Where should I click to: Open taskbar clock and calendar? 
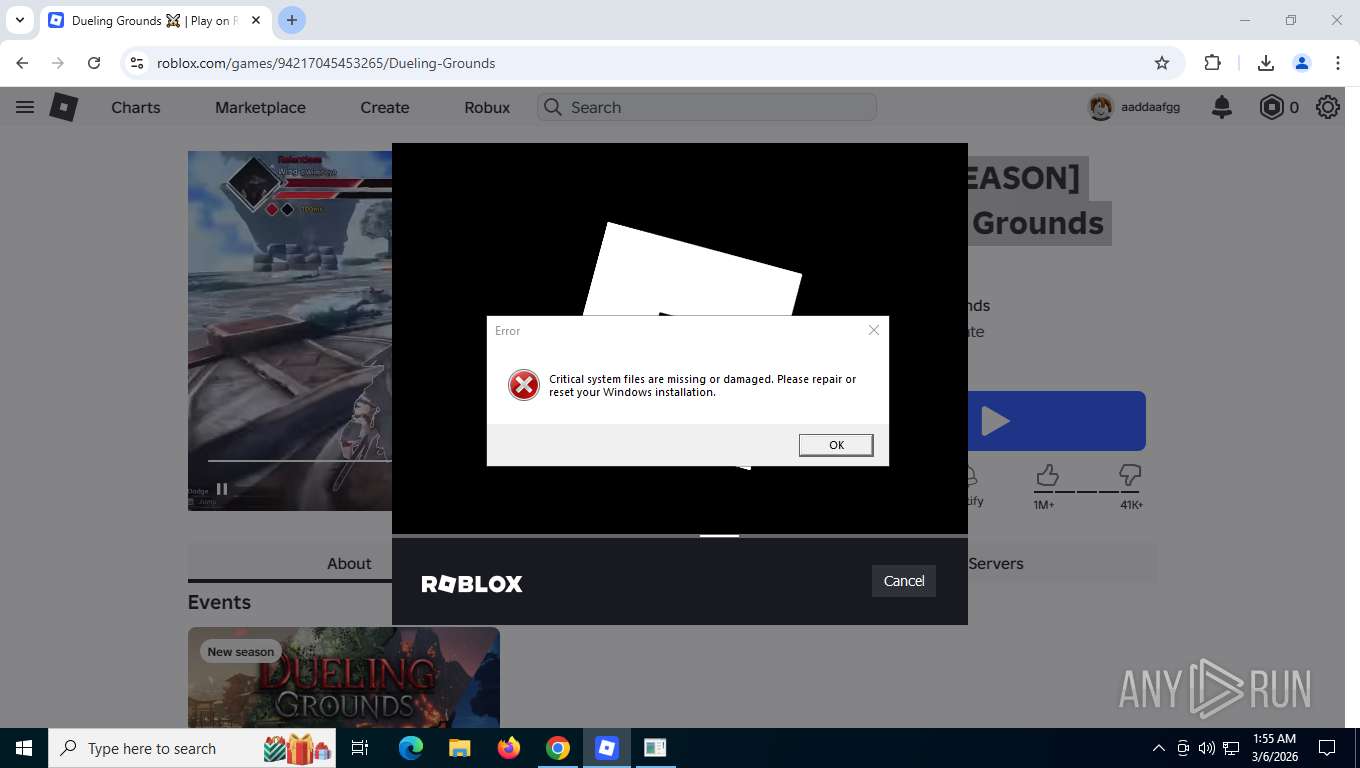click(1274, 748)
